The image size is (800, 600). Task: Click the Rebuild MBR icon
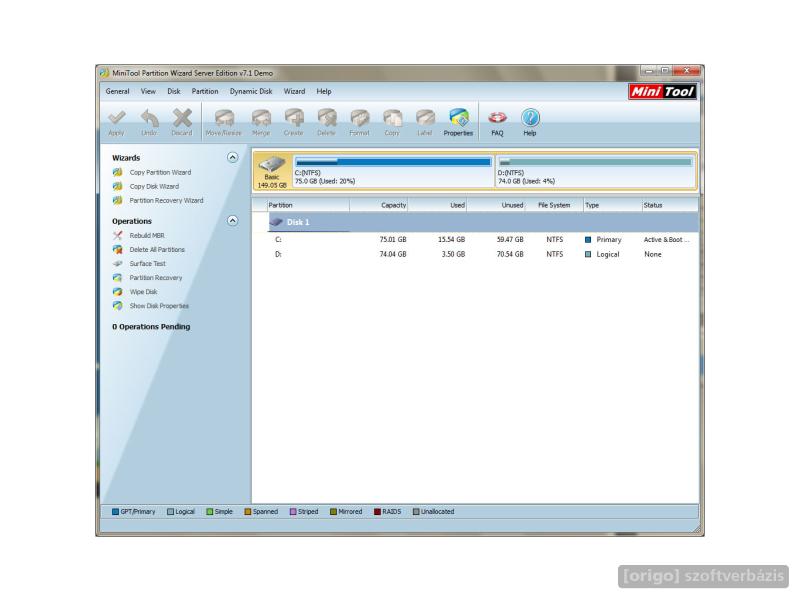(117, 235)
